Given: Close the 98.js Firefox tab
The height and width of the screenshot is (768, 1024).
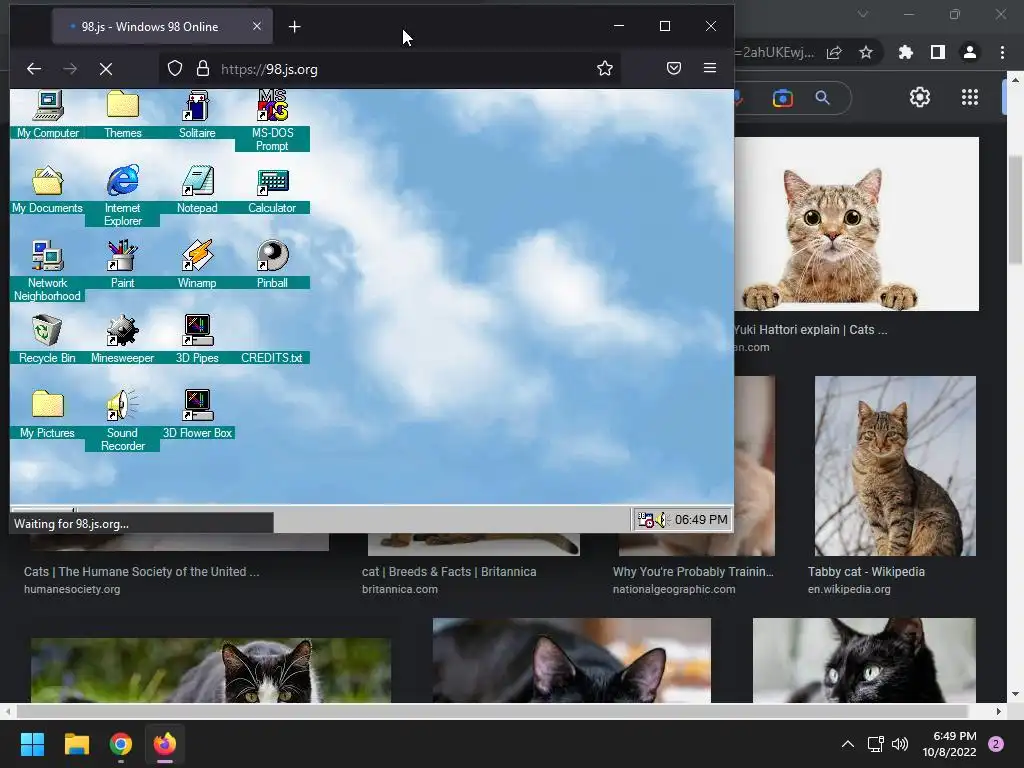Looking at the screenshot, I should point(257,26).
